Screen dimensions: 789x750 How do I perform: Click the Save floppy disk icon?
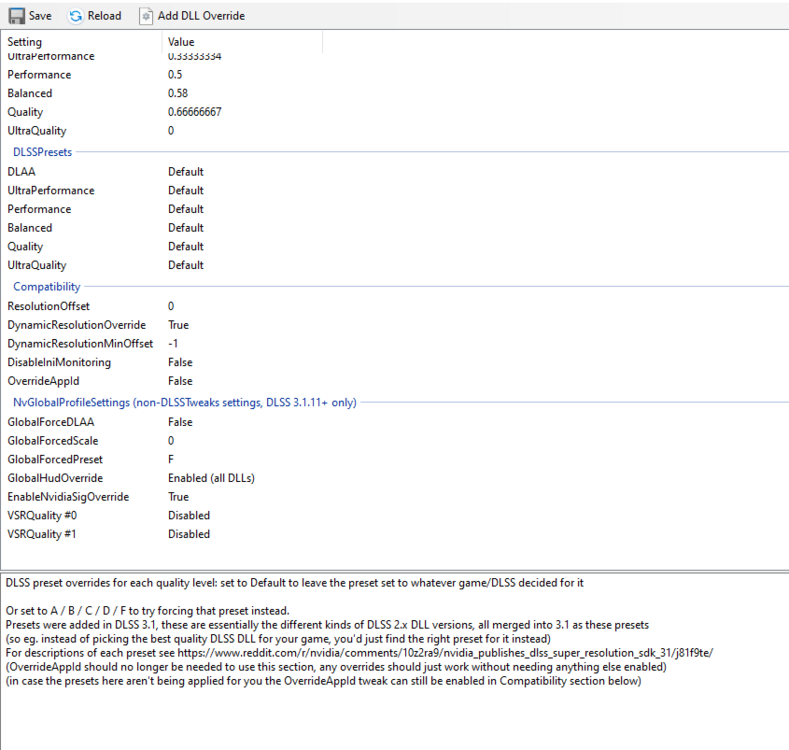click(x=16, y=16)
